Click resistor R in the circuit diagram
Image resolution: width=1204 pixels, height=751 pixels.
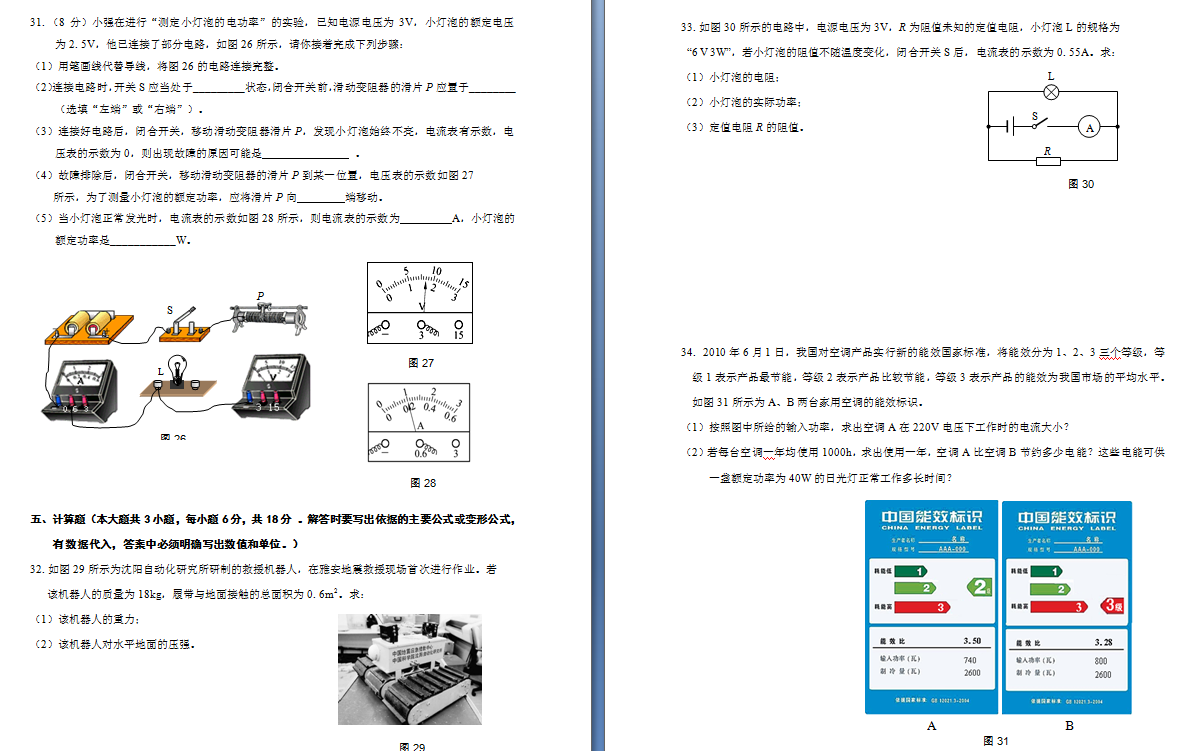click(x=1047, y=160)
